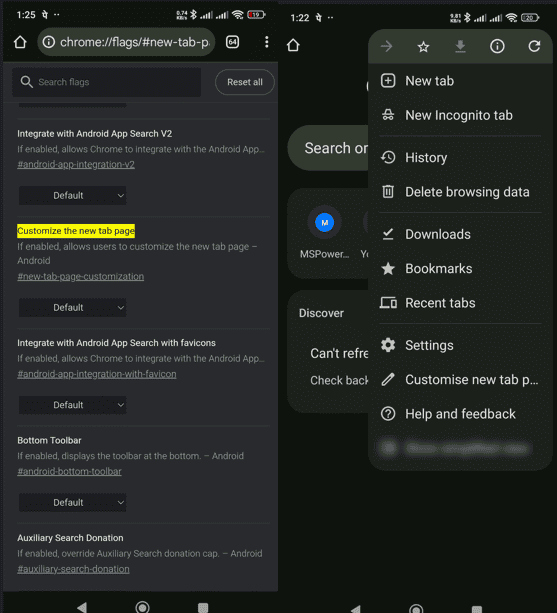557x613 pixels.
Task: Reload the page with refresh icon
Action: tap(534, 47)
